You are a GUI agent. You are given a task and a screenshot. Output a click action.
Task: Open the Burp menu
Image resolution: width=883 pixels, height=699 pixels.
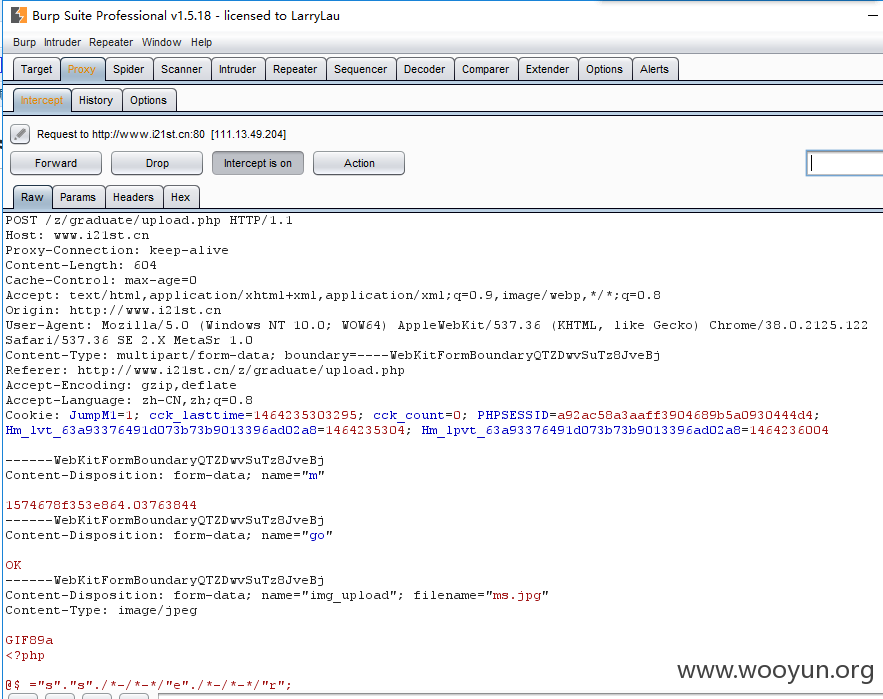[x=24, y=42]
